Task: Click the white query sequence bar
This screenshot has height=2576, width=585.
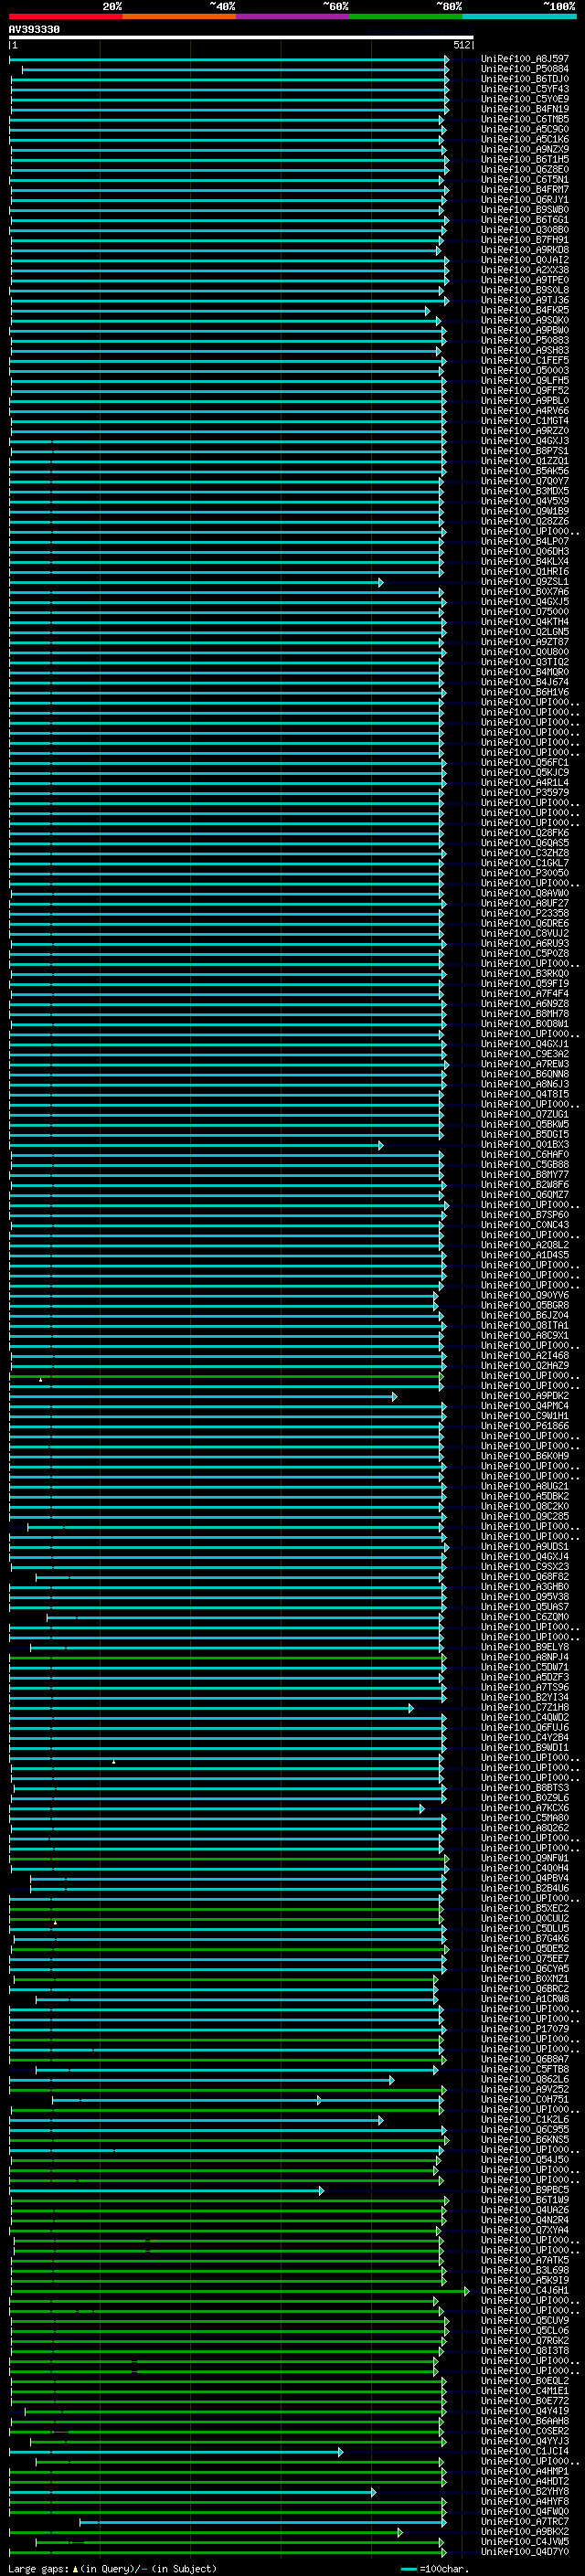Action: [x=241, y=37]
